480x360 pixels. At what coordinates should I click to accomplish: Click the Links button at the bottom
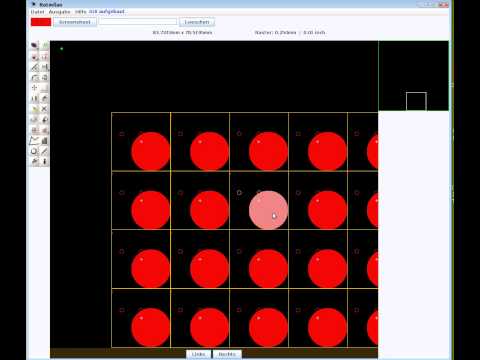(199, 354)
